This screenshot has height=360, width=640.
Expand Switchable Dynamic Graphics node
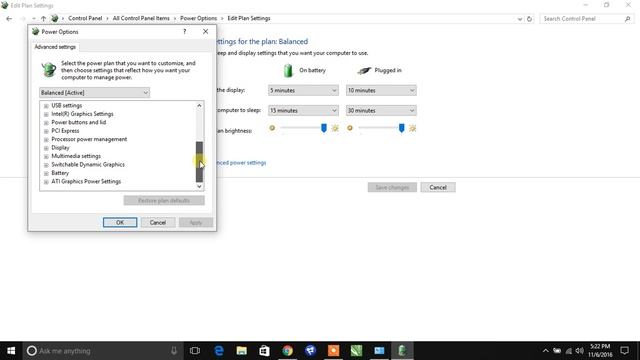46,165
